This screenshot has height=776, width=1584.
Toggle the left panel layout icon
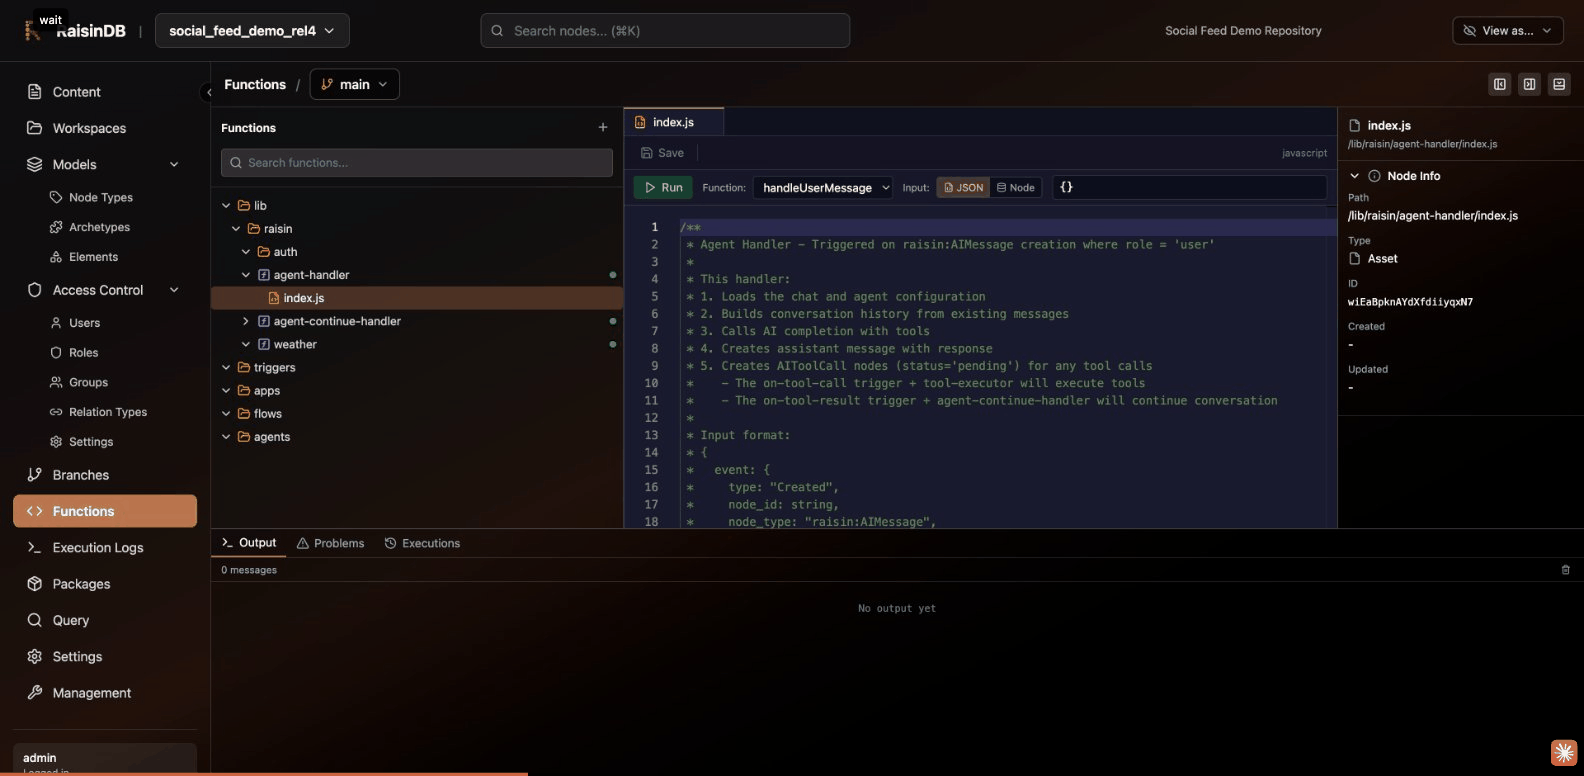pyautogui.click(x=1499, y=85)
